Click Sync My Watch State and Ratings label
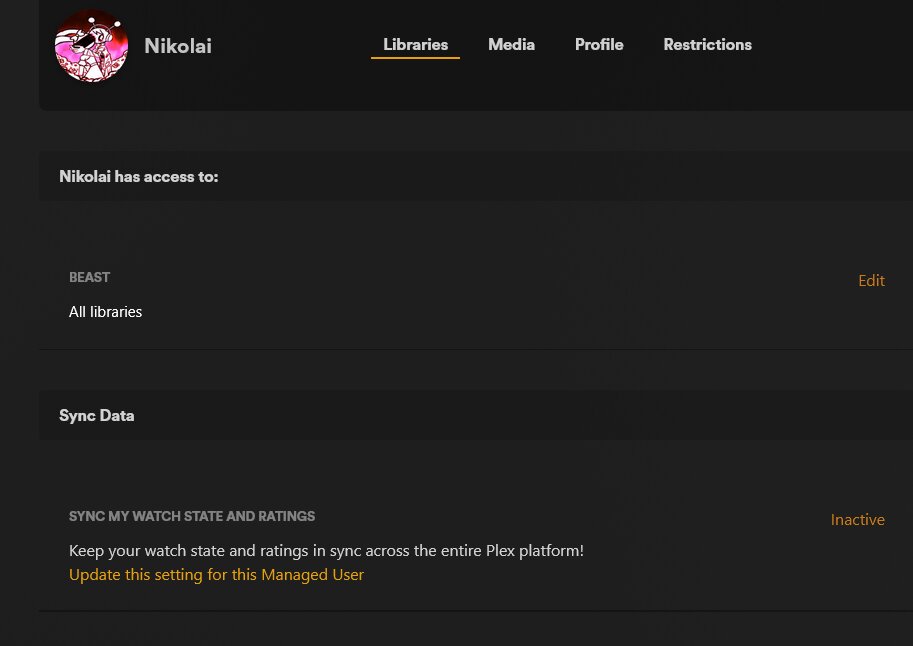The image size is (913, 646). [192, 516]
